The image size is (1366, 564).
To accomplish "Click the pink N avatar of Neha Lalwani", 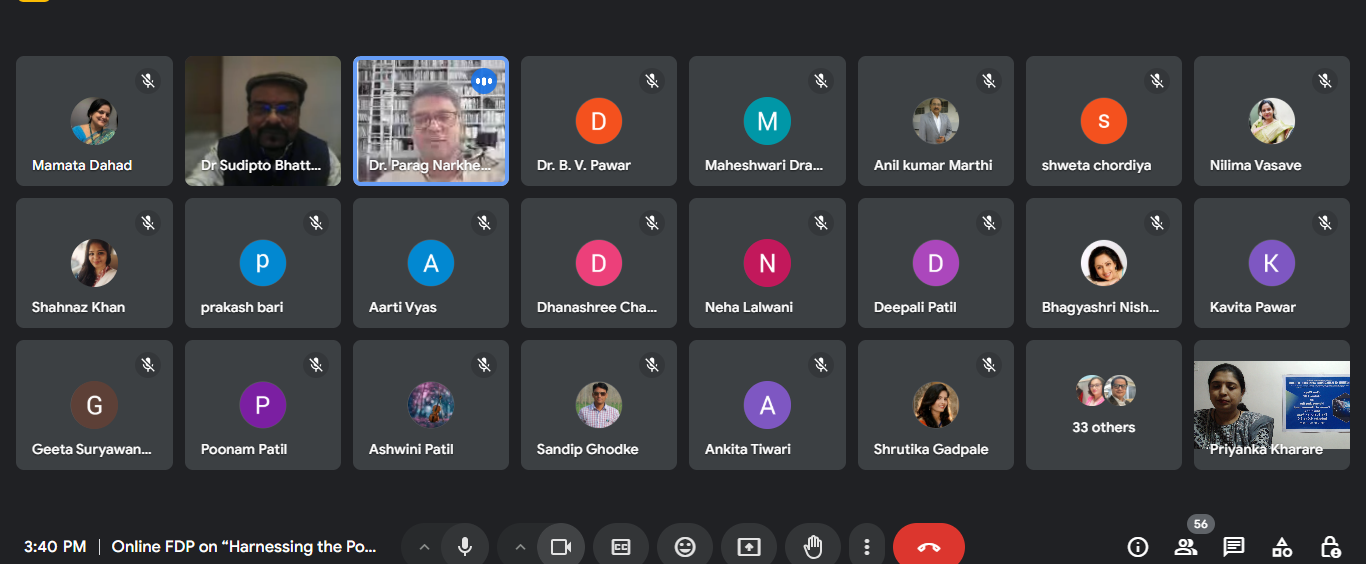I will tap(767, 264).
